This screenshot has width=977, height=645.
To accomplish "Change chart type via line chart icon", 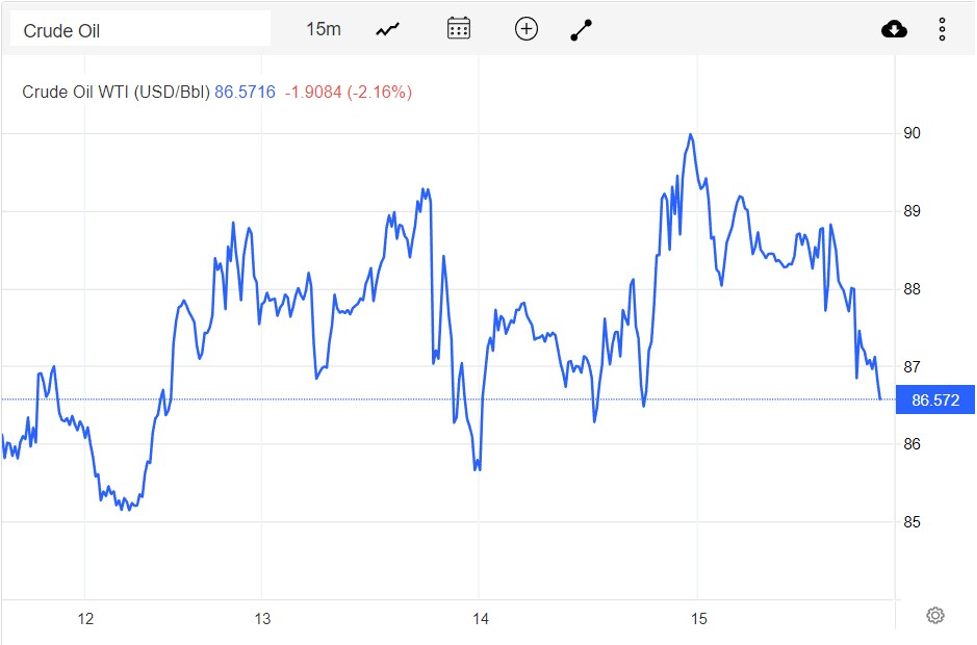I will (387, 30).
